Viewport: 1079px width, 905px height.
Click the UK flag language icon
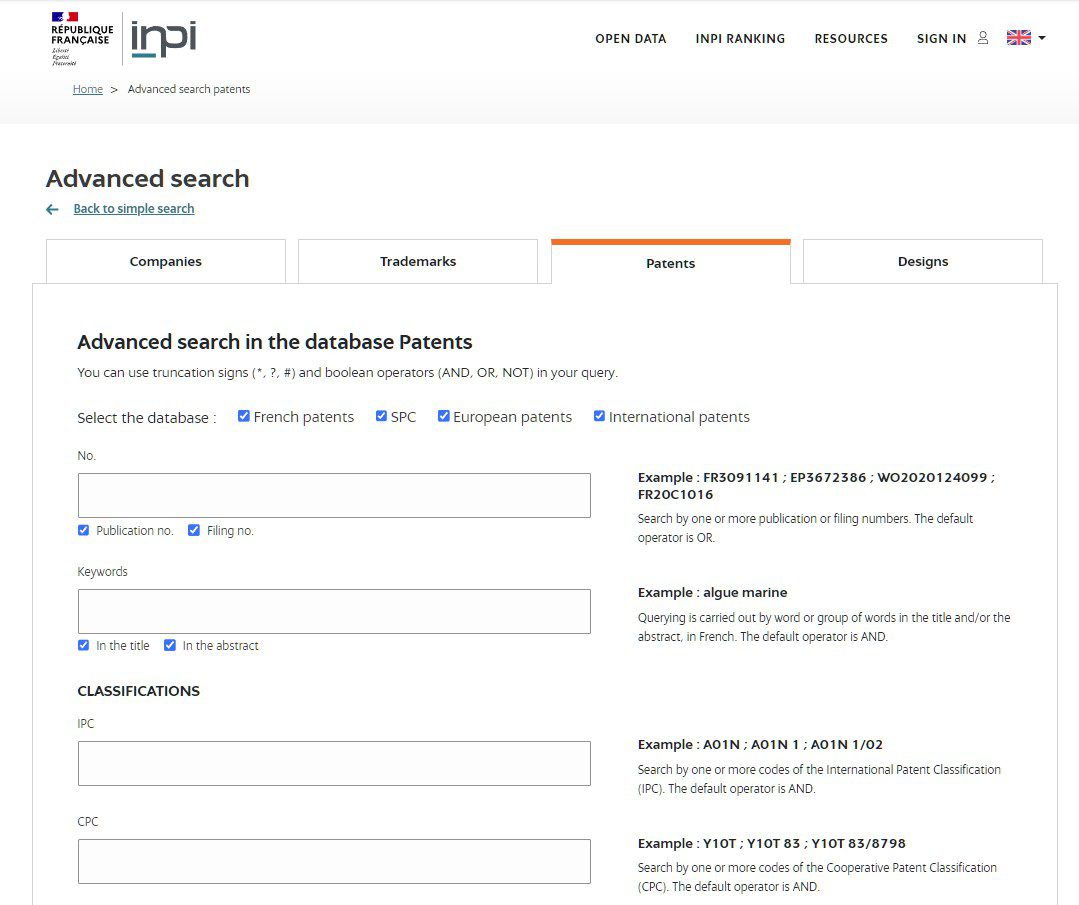(1018, 38)
